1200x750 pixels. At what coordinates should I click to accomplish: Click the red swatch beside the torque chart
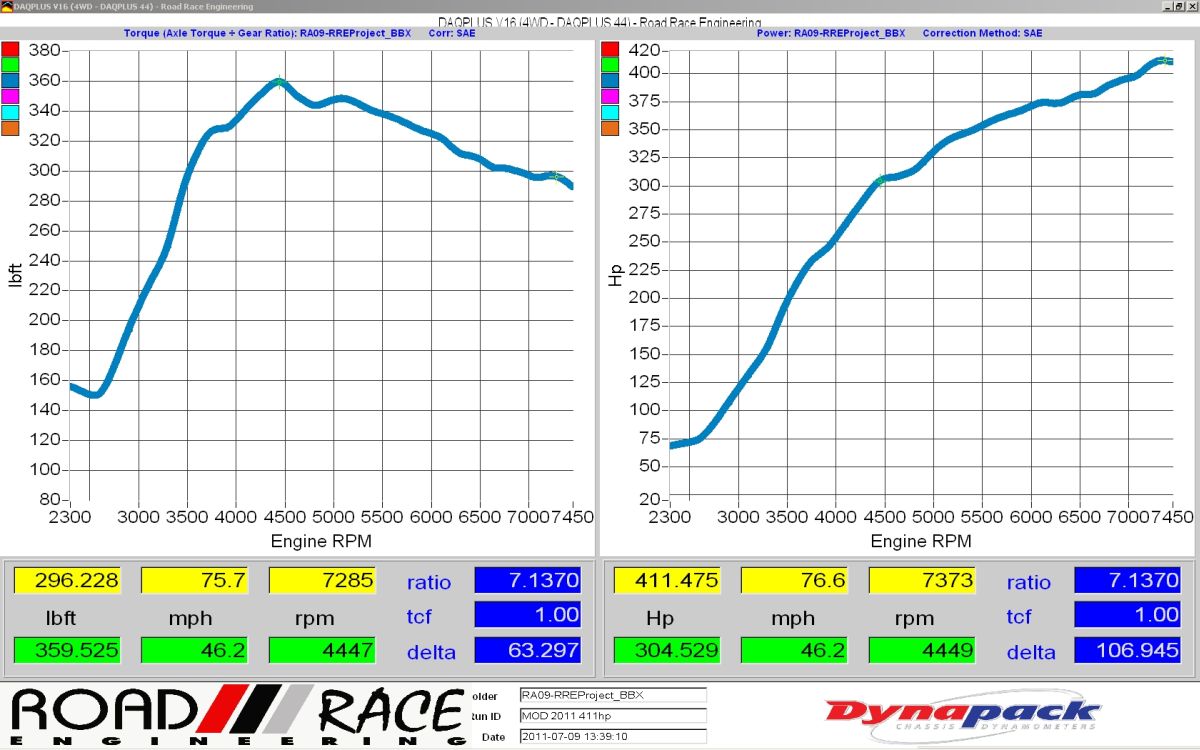click(x=9, y=49)
